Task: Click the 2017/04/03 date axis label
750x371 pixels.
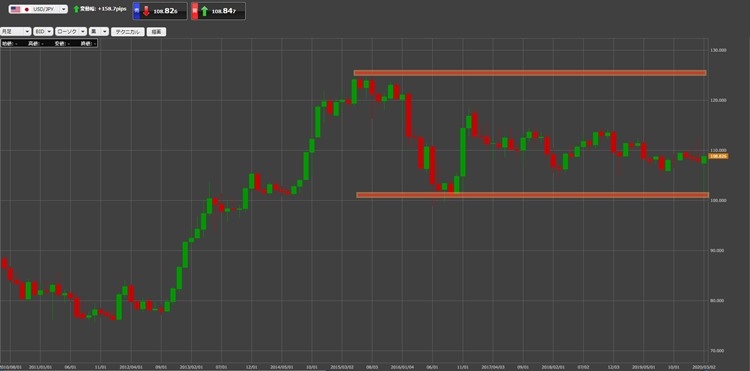Action: 493,368
